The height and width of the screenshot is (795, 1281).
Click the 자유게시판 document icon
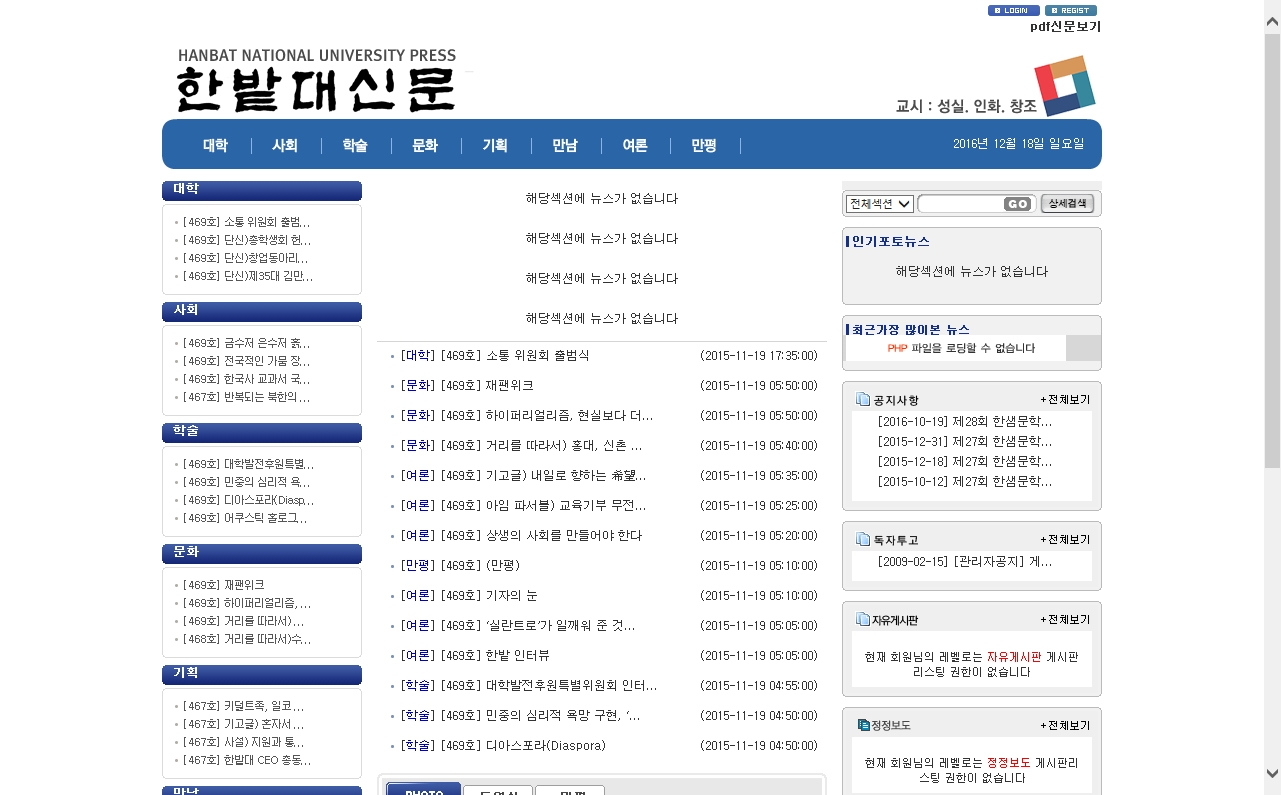(863, 619)
